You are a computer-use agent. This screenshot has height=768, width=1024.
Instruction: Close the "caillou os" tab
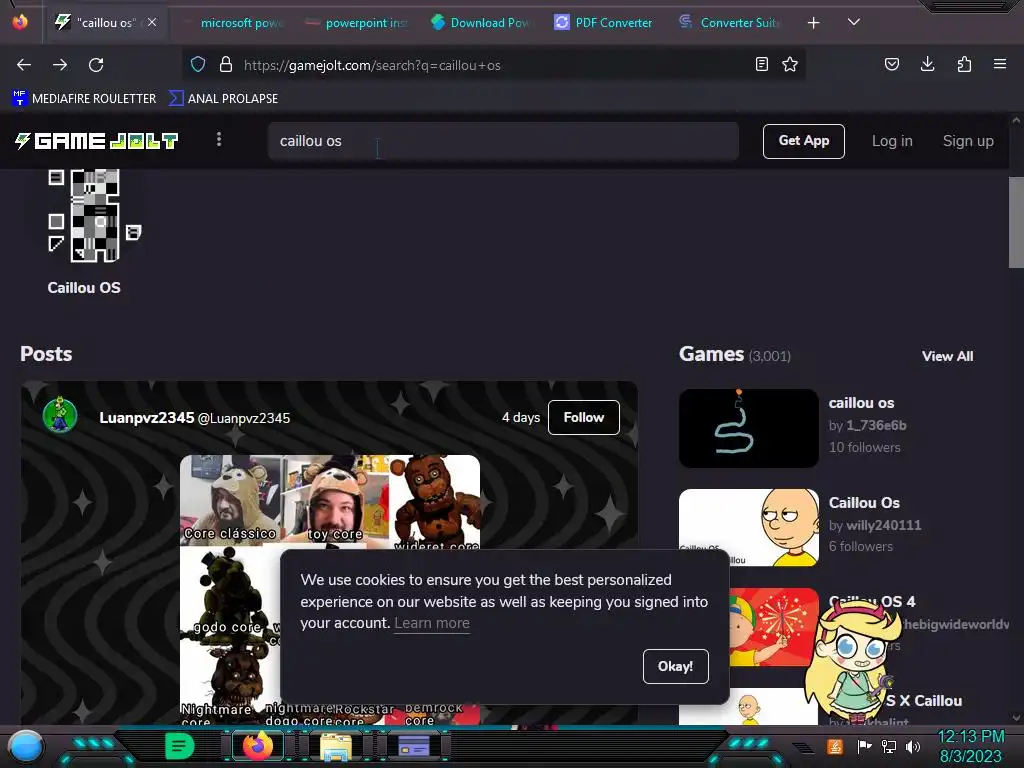click(152, 22)
